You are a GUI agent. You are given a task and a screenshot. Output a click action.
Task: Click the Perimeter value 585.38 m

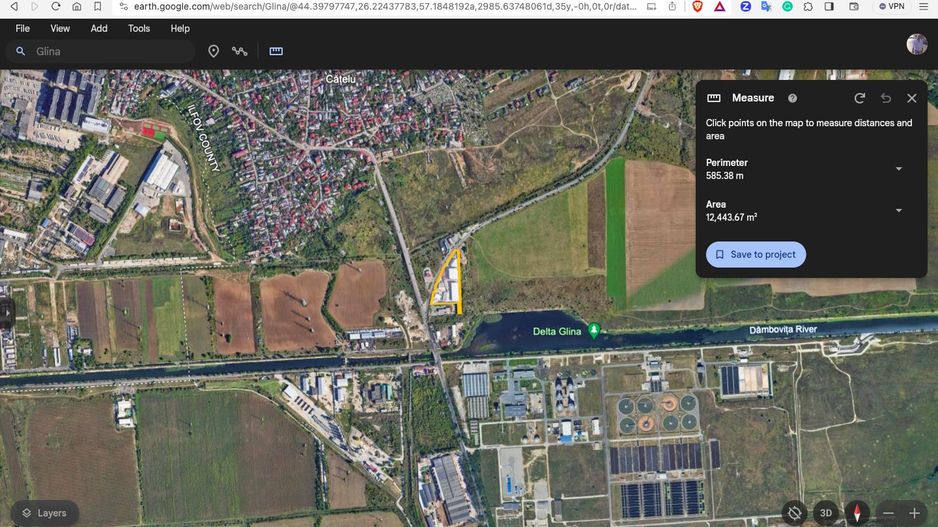point(724,176)
